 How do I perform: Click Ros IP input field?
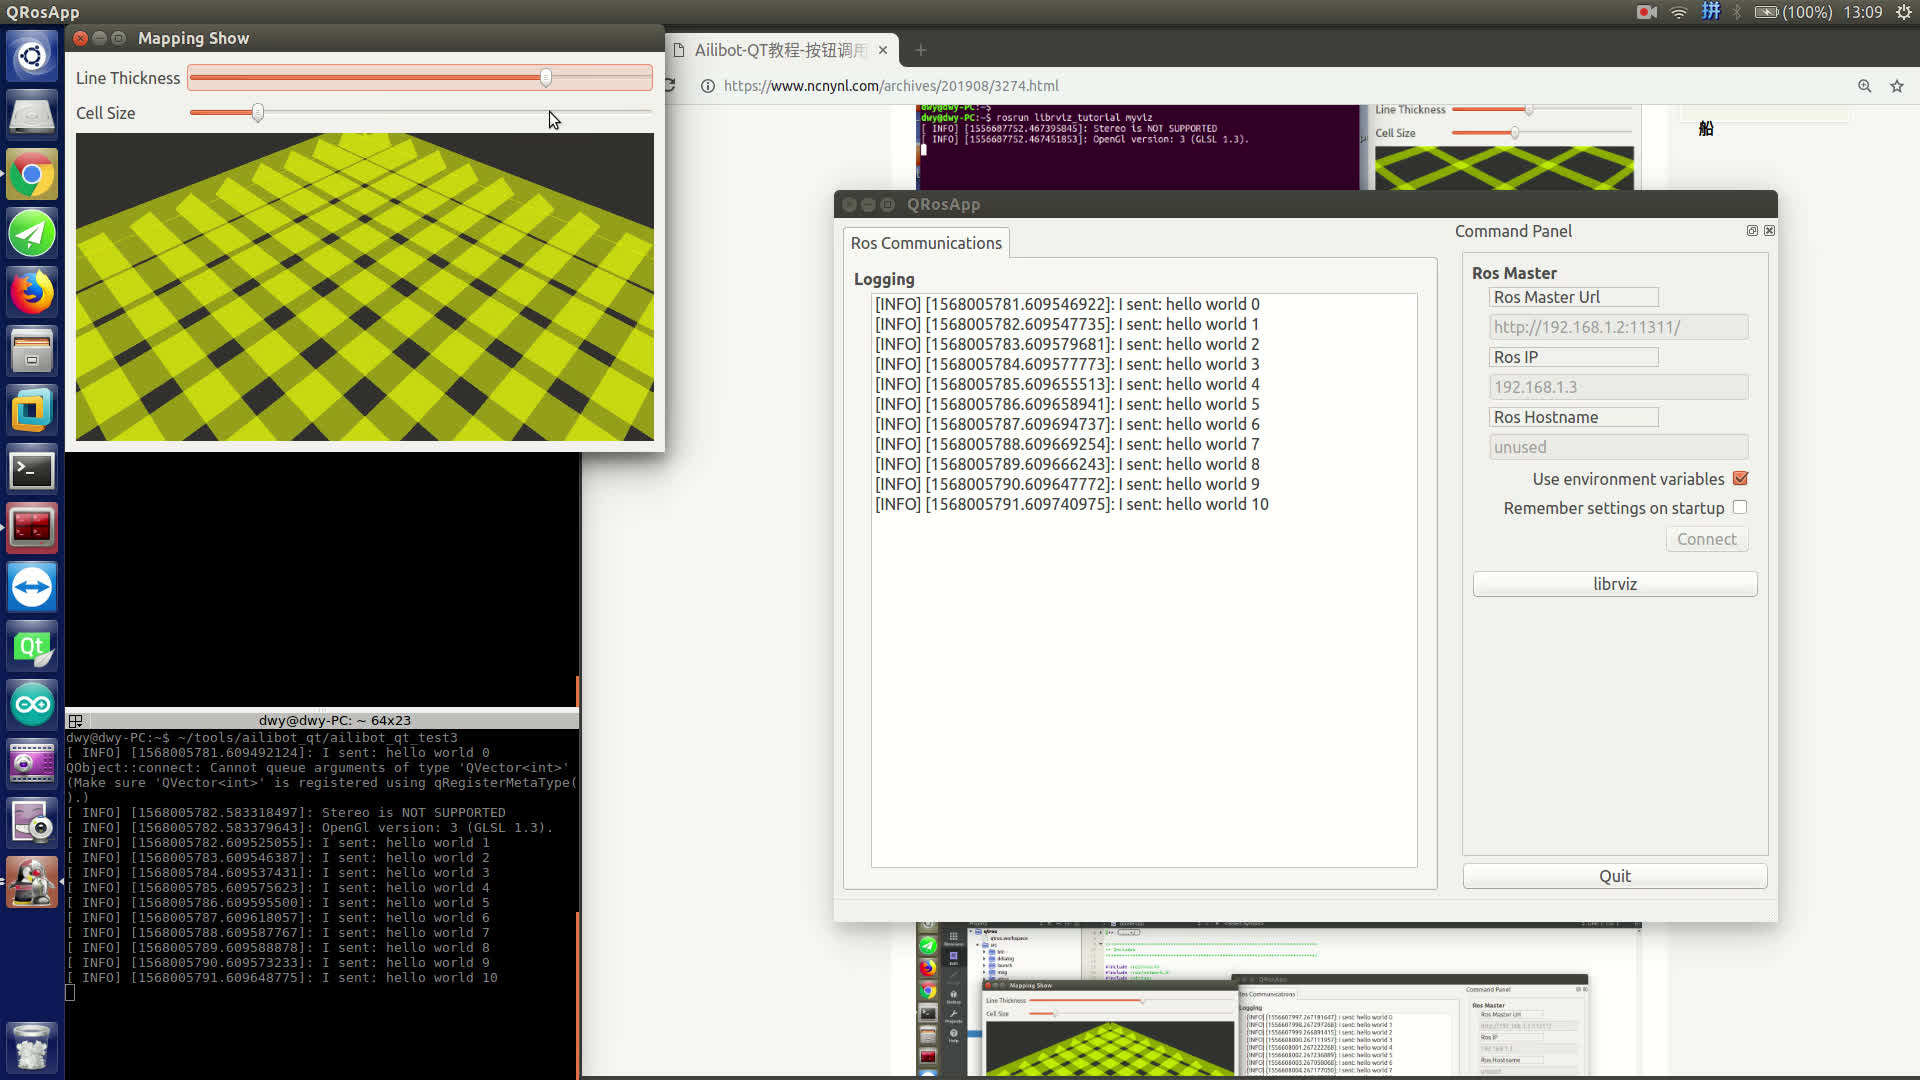[x=1619, y=387]
